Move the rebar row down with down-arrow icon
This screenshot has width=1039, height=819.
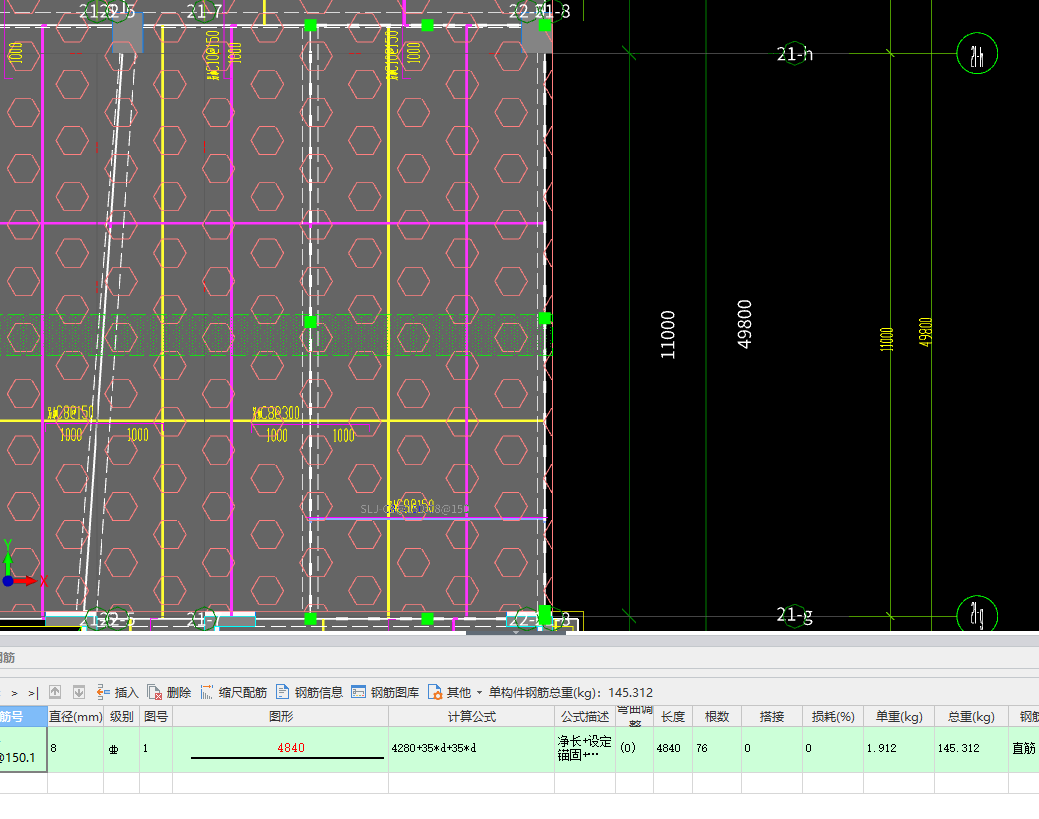pyautogui.click(x=79, y=692)
